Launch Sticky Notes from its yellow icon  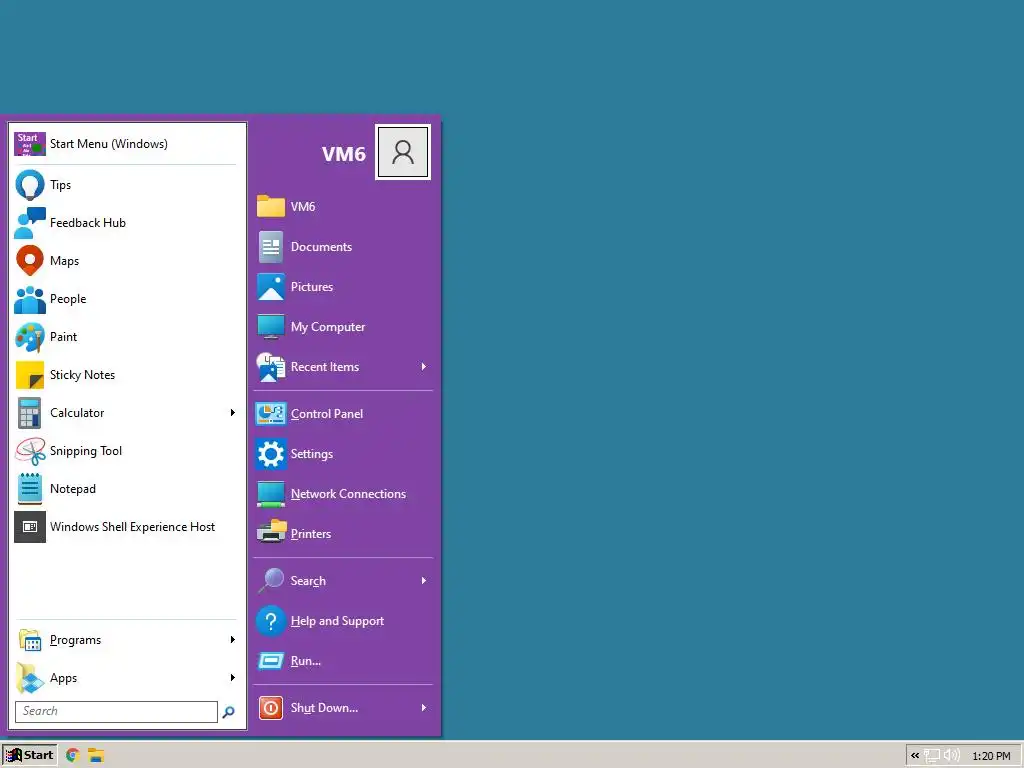(x=30, y=375)
